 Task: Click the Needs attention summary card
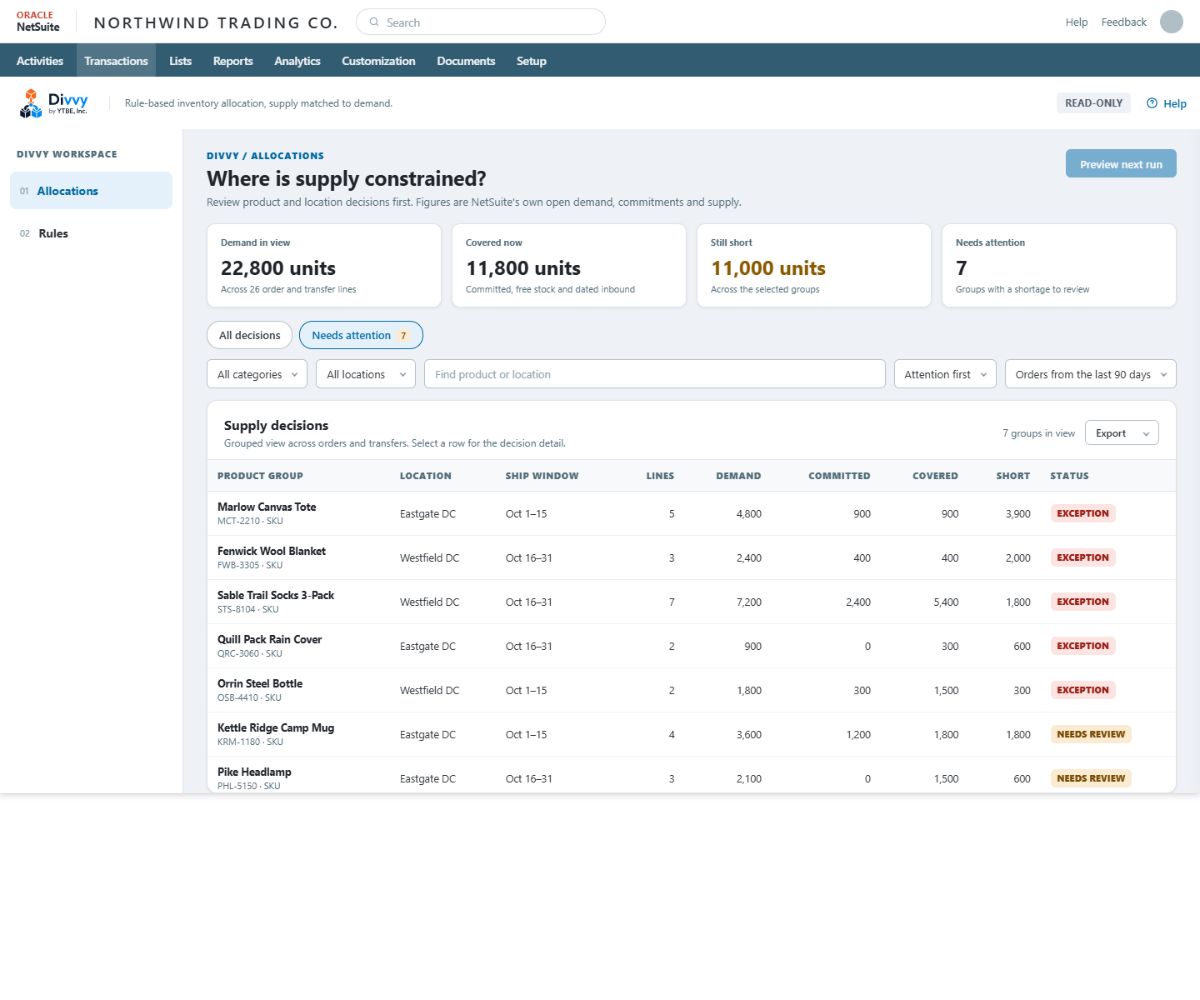tap(1059, 265)
